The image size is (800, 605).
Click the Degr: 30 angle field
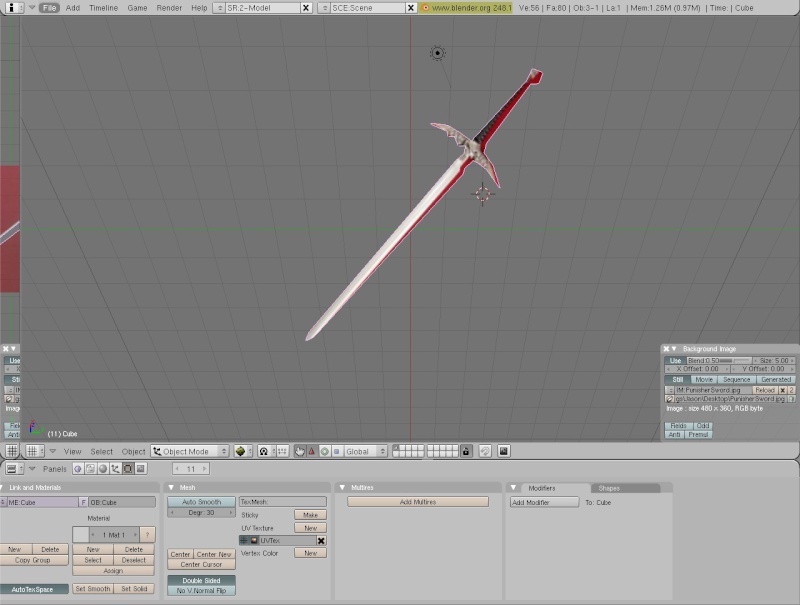click(x=202, y=513)
